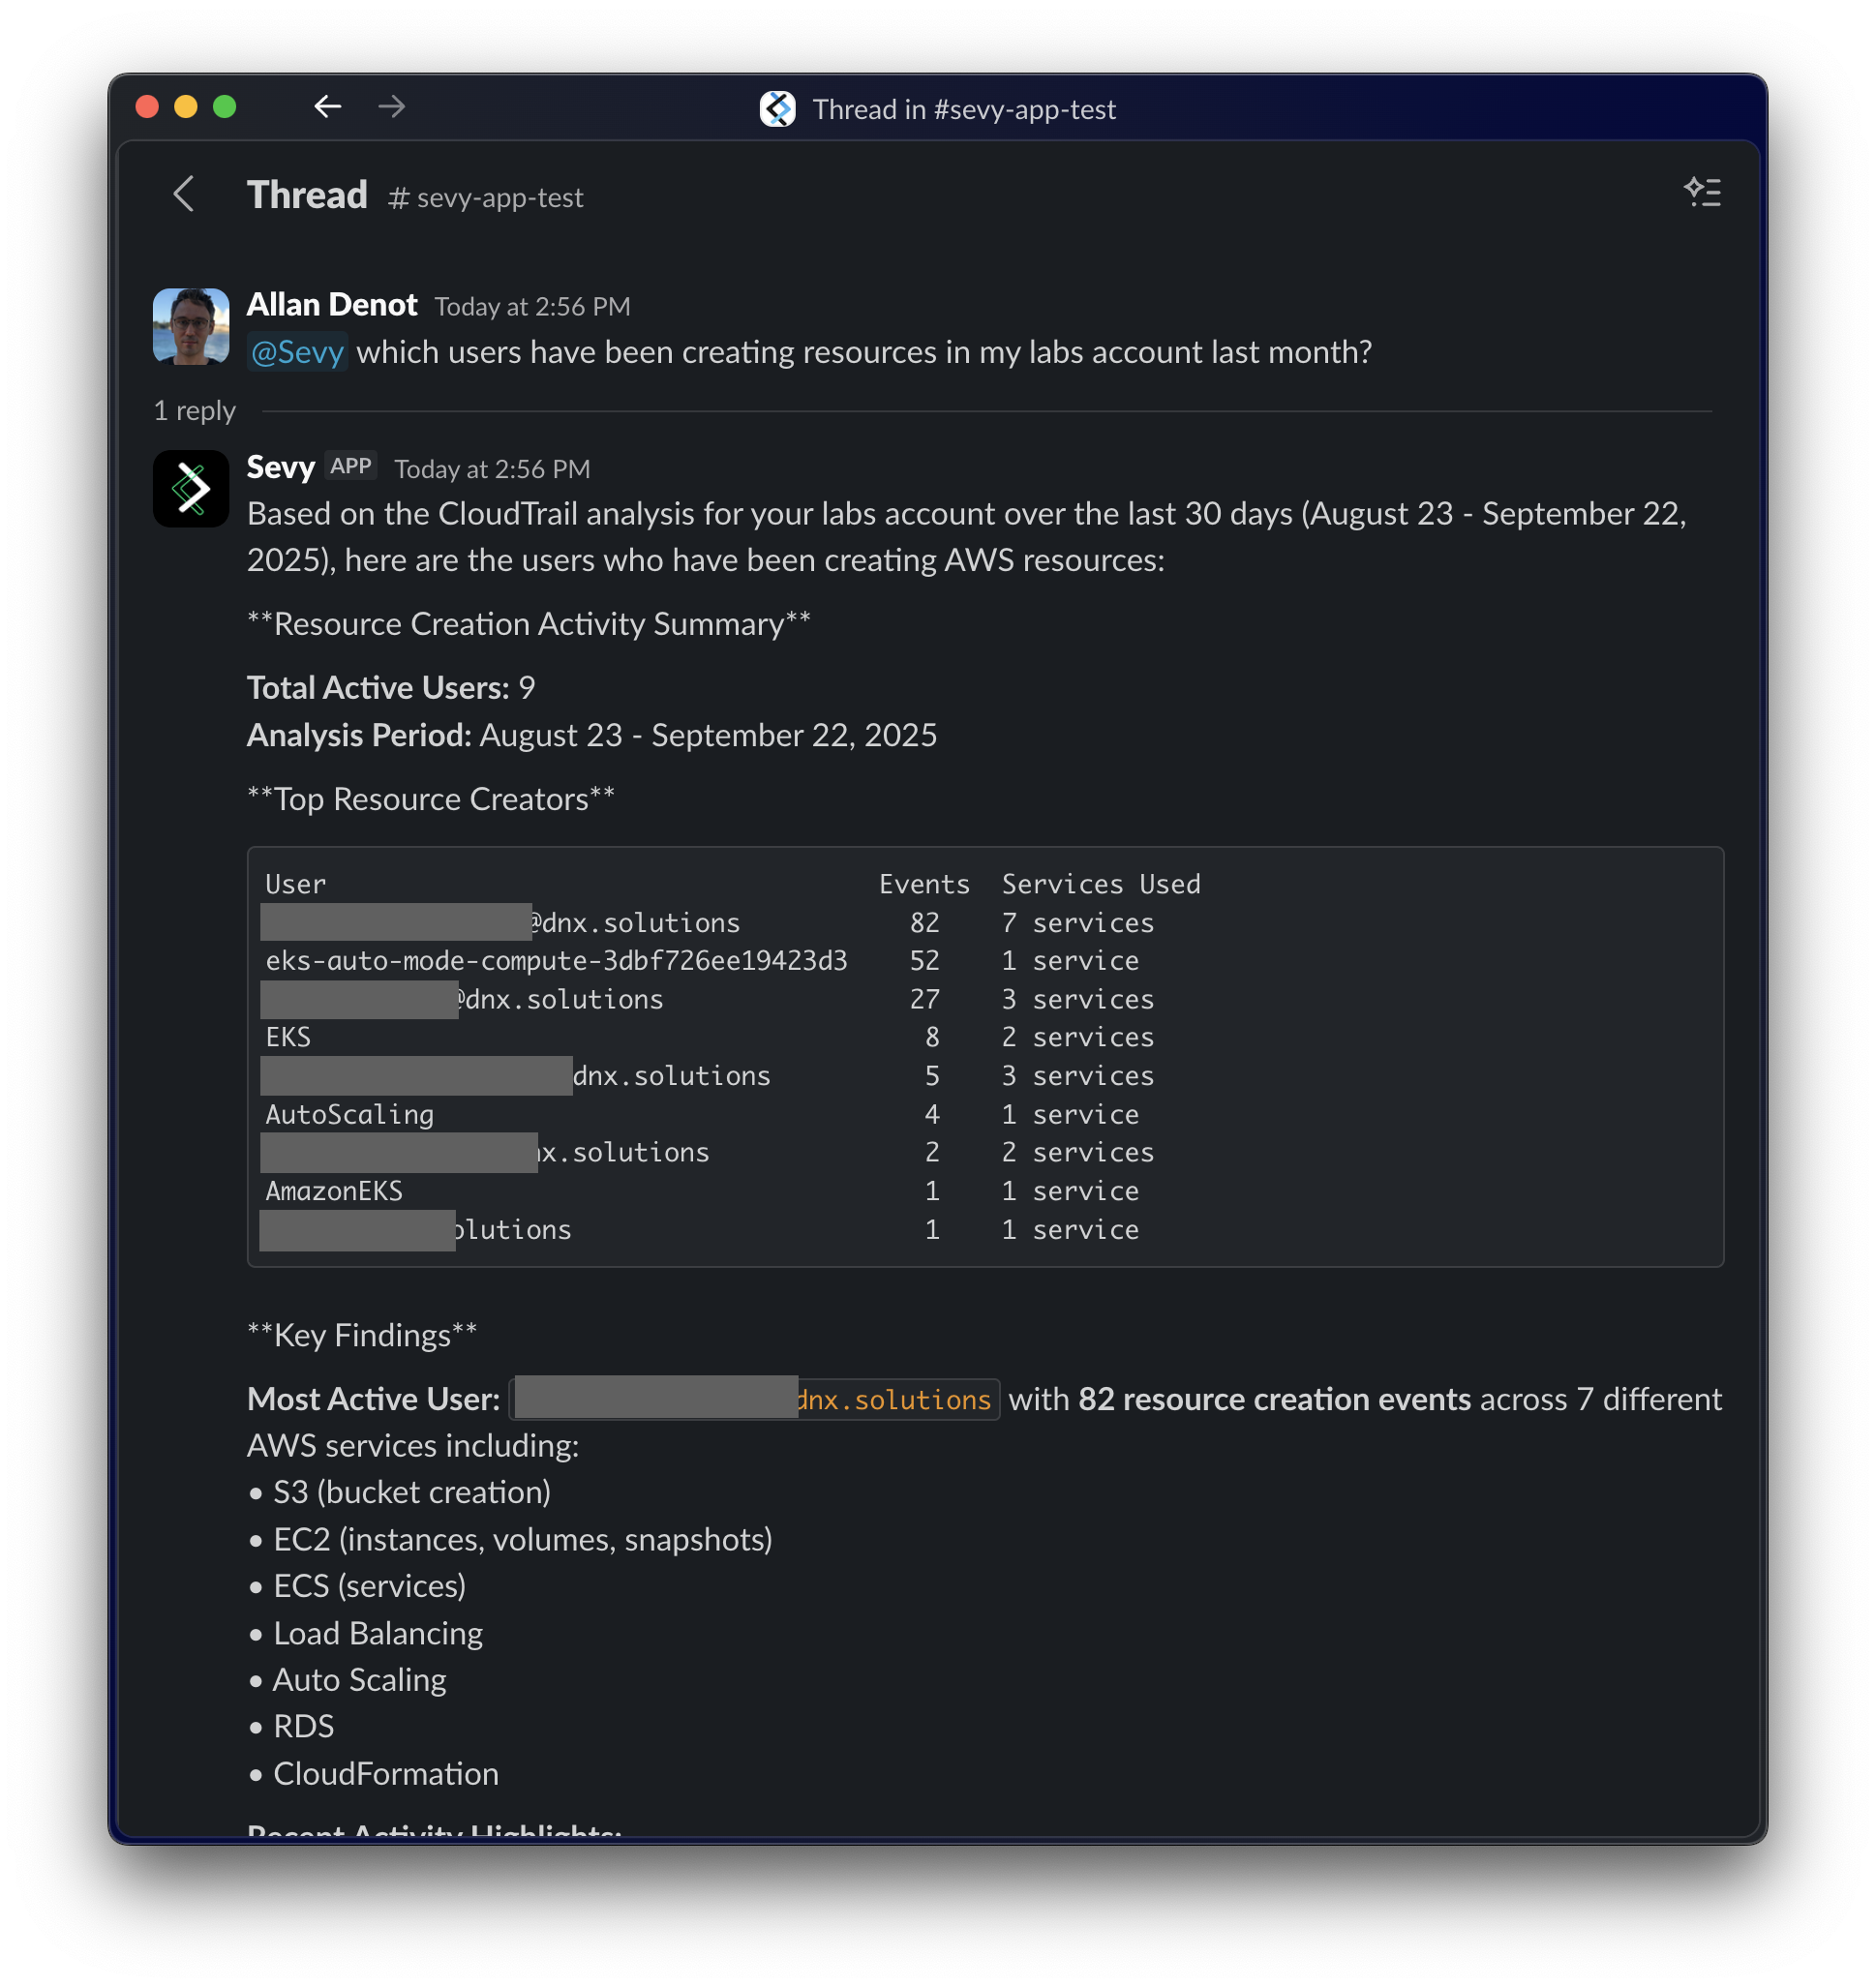Open the #sevy-app-test channel link
Image resolution: width=1876 pixels, height=1988 pixels.
point(486,198)
